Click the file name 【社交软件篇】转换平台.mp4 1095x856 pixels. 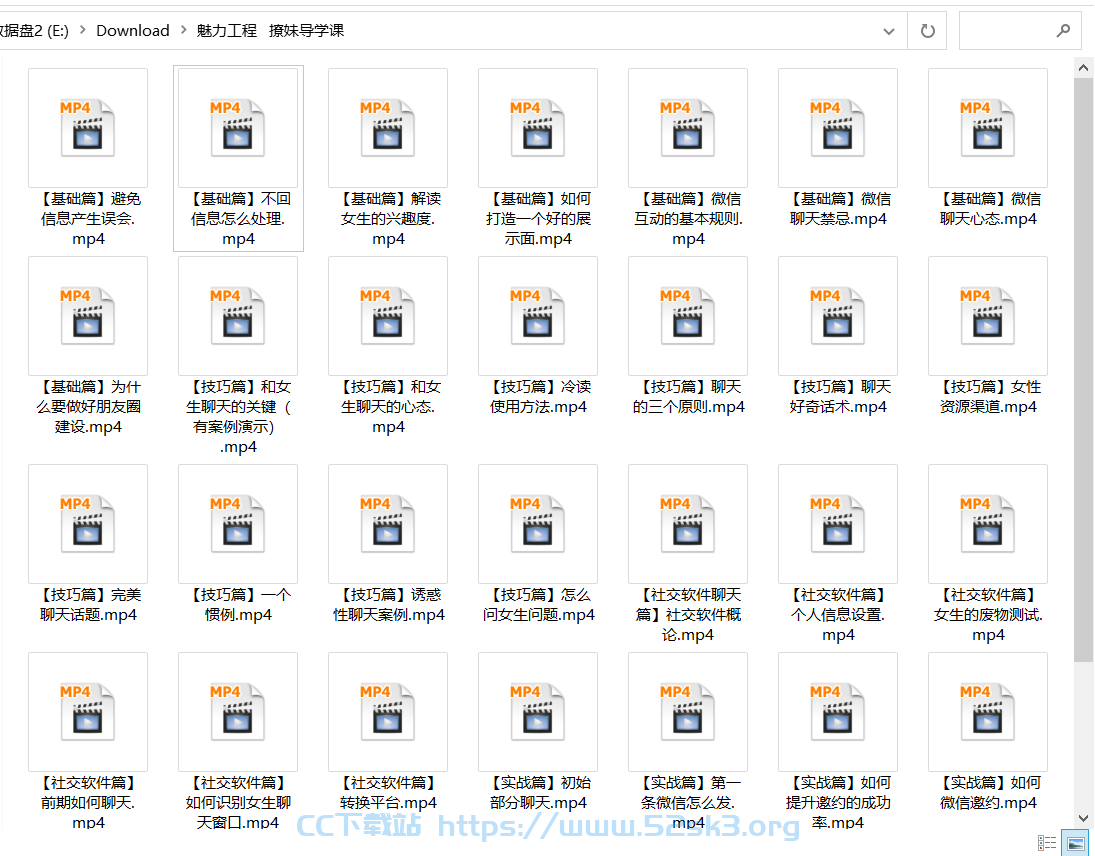click(388, 792)
